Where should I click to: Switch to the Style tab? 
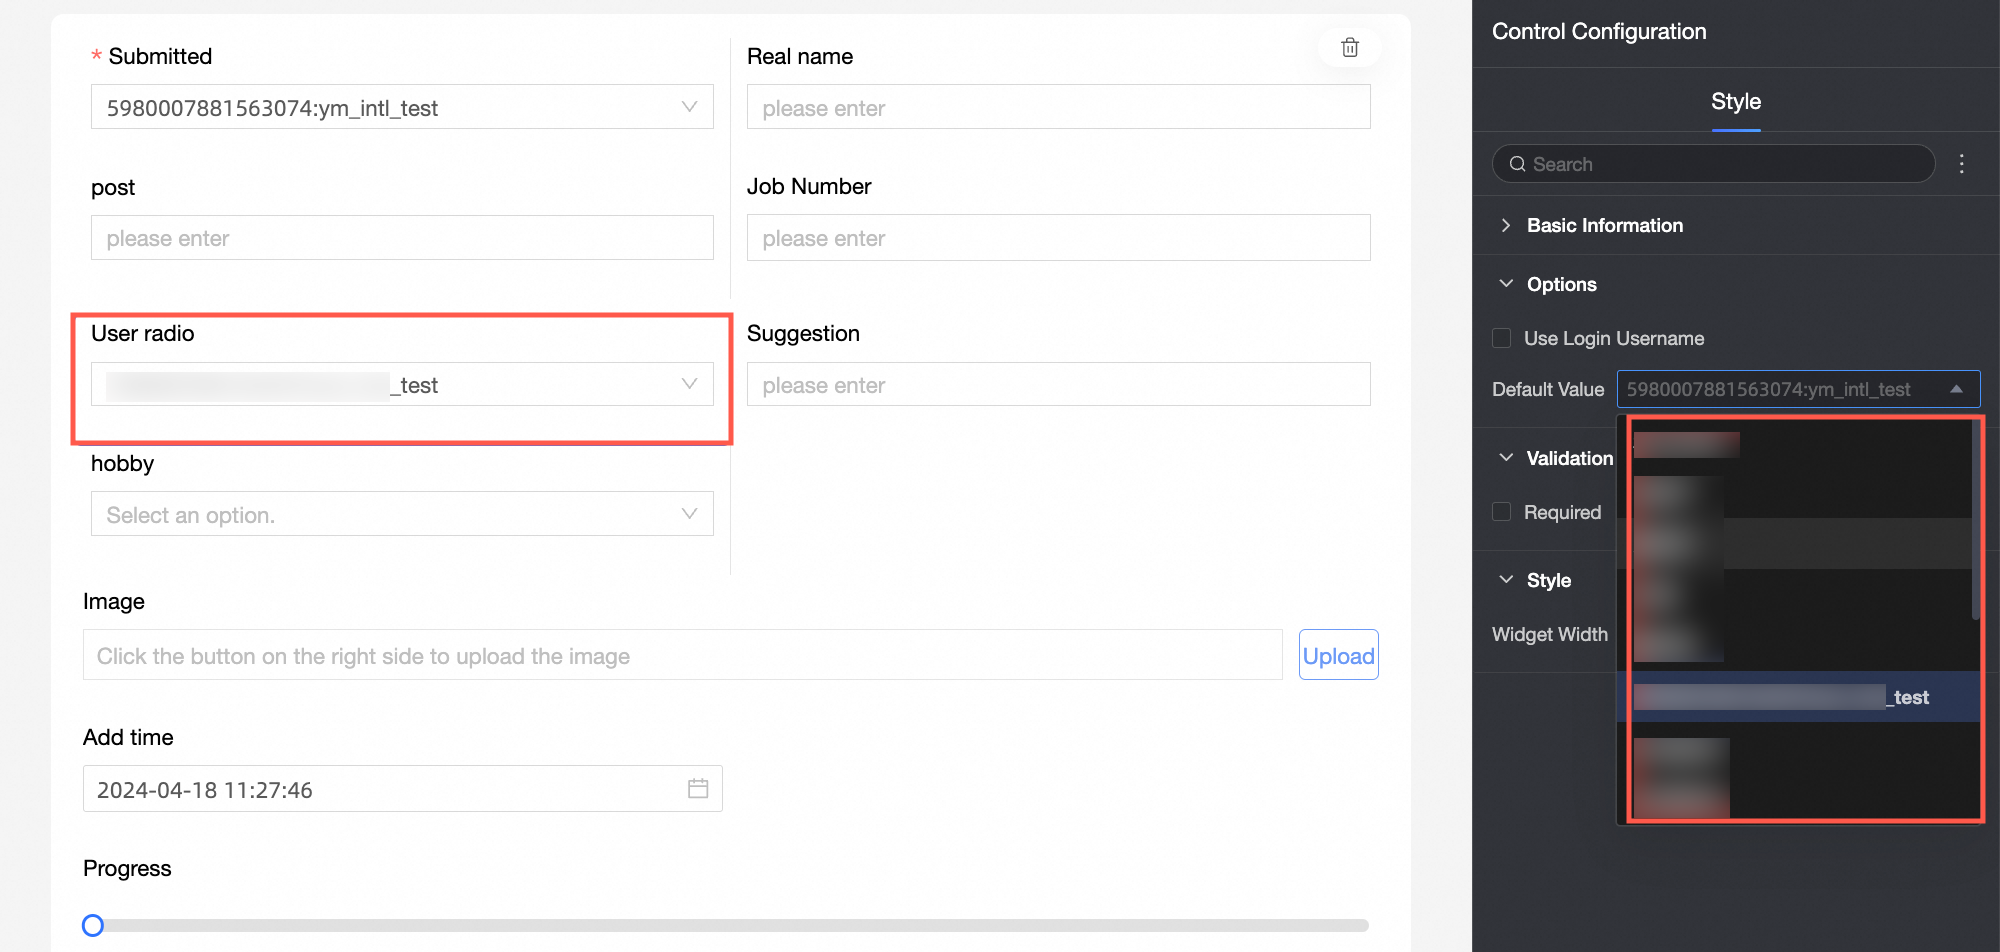(x=1735, y=102)
